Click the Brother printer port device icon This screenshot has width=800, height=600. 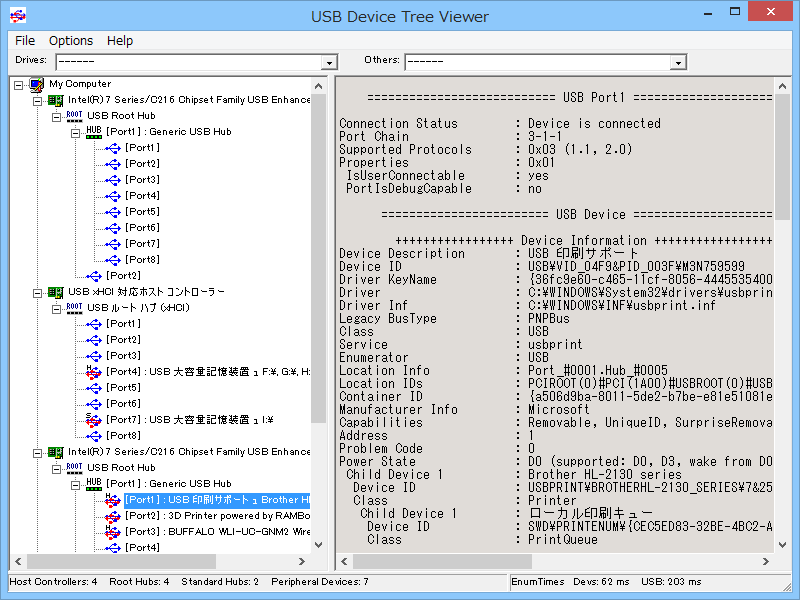click(x=112, y=500)
